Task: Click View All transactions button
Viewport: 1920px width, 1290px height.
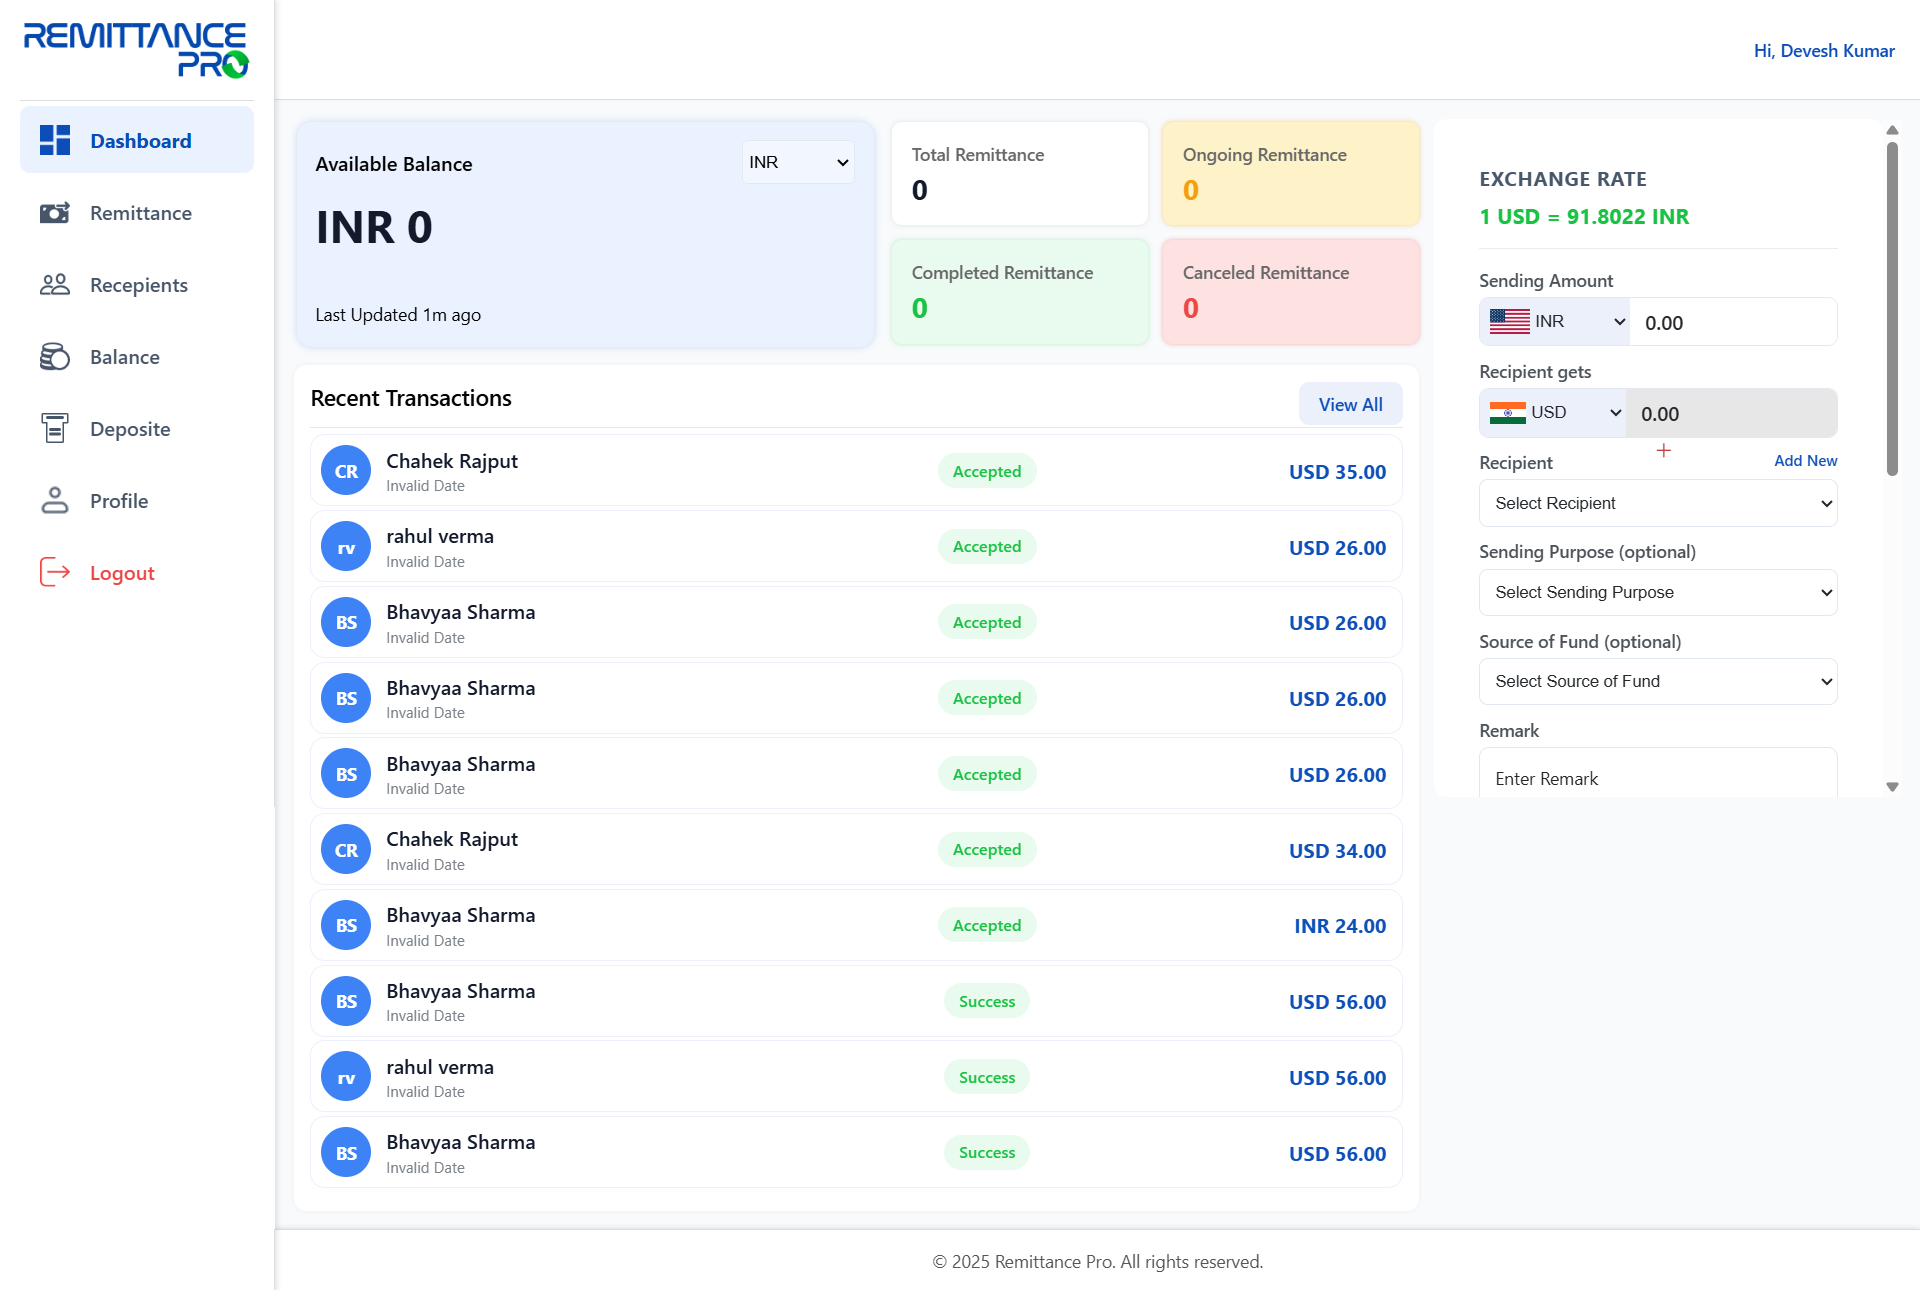Action: point(1350,404)
